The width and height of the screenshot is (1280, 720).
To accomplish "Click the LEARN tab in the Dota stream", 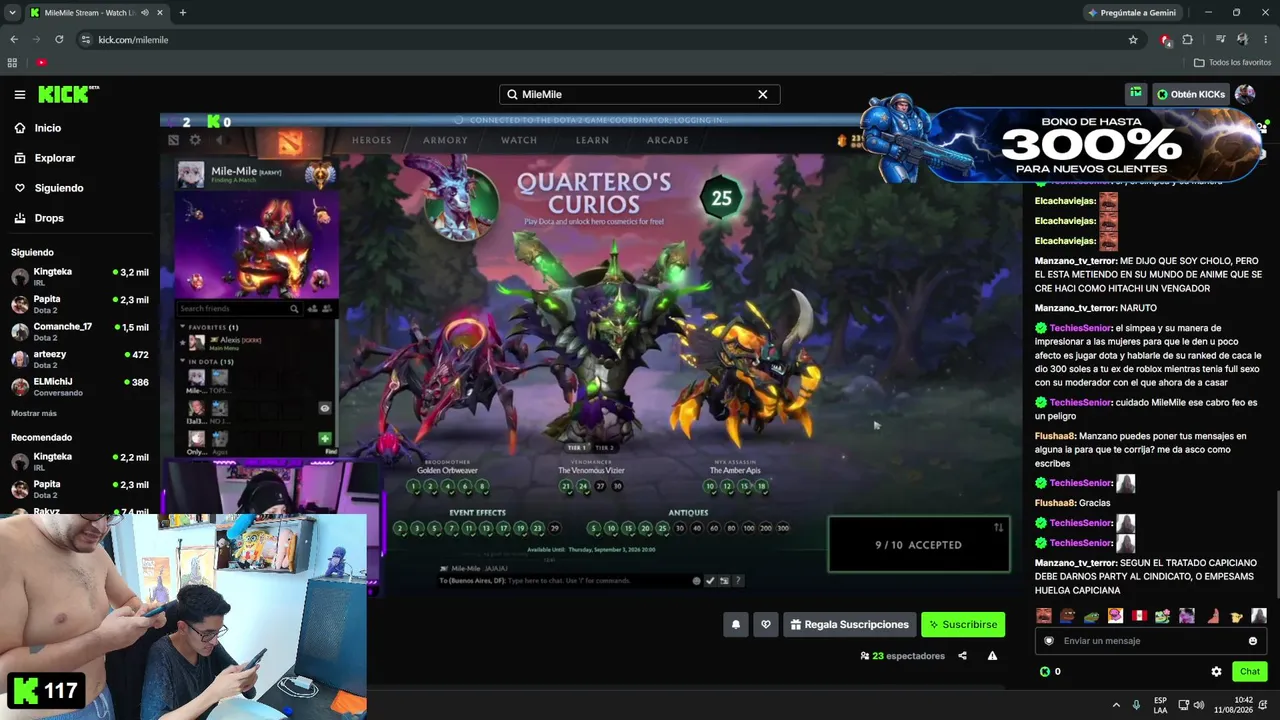I will 592,140.
